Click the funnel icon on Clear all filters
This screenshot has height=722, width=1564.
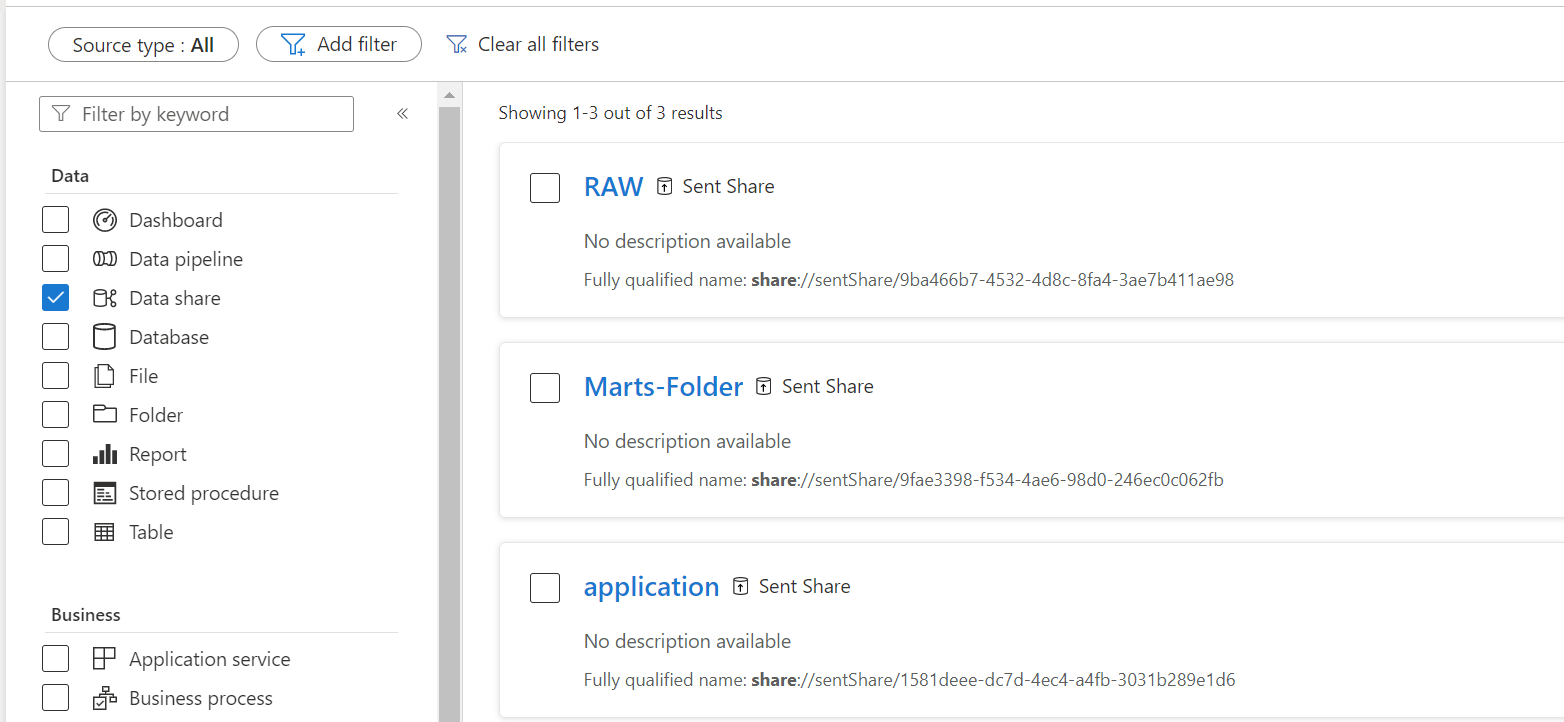[457, 44]
